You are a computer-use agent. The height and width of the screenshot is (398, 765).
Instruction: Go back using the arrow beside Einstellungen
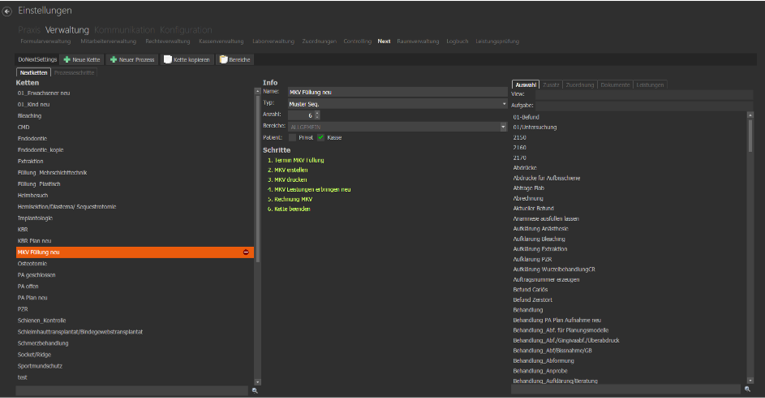tap(7, 11)
